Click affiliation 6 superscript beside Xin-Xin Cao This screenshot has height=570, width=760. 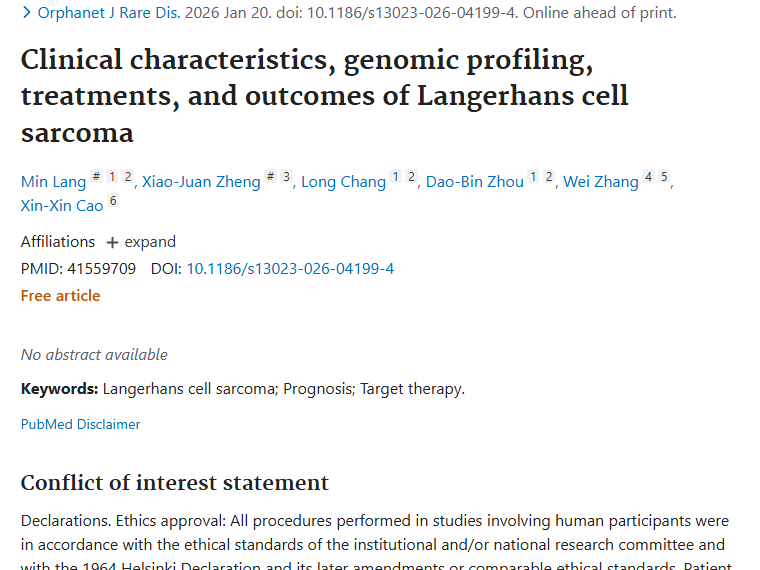[113, 202]
